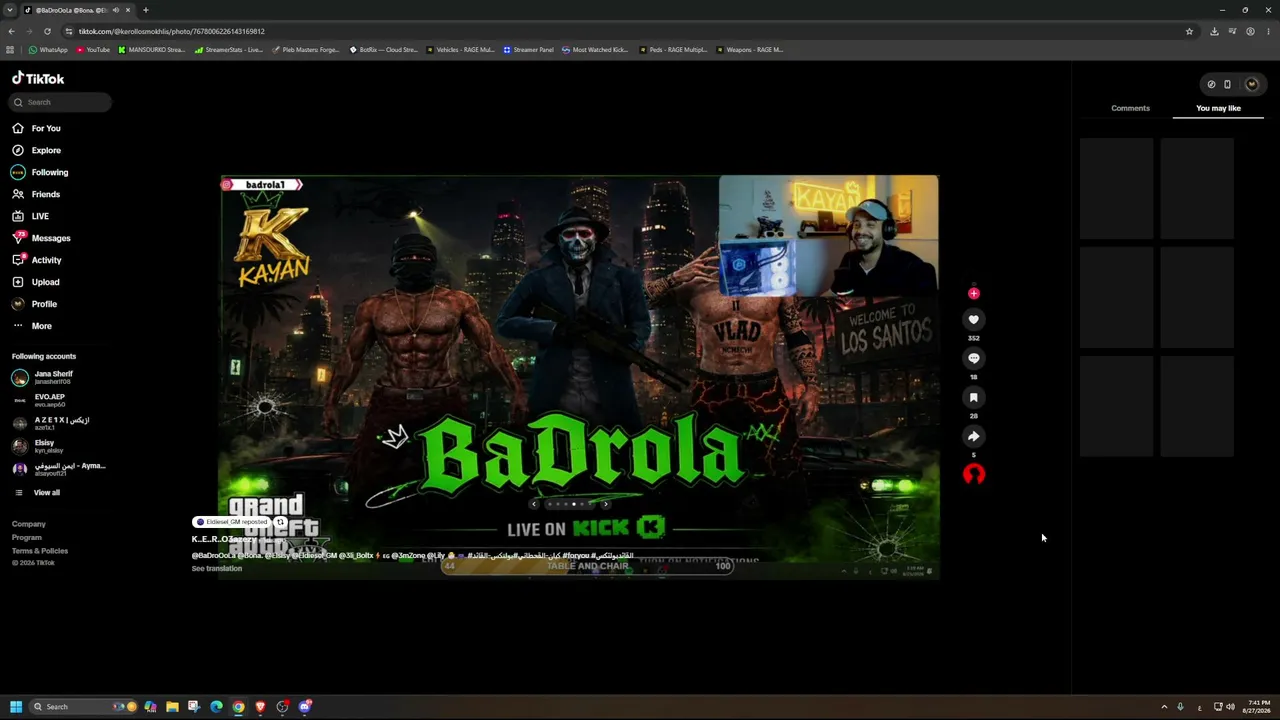Open Jana Sherif's followed account

42,377
